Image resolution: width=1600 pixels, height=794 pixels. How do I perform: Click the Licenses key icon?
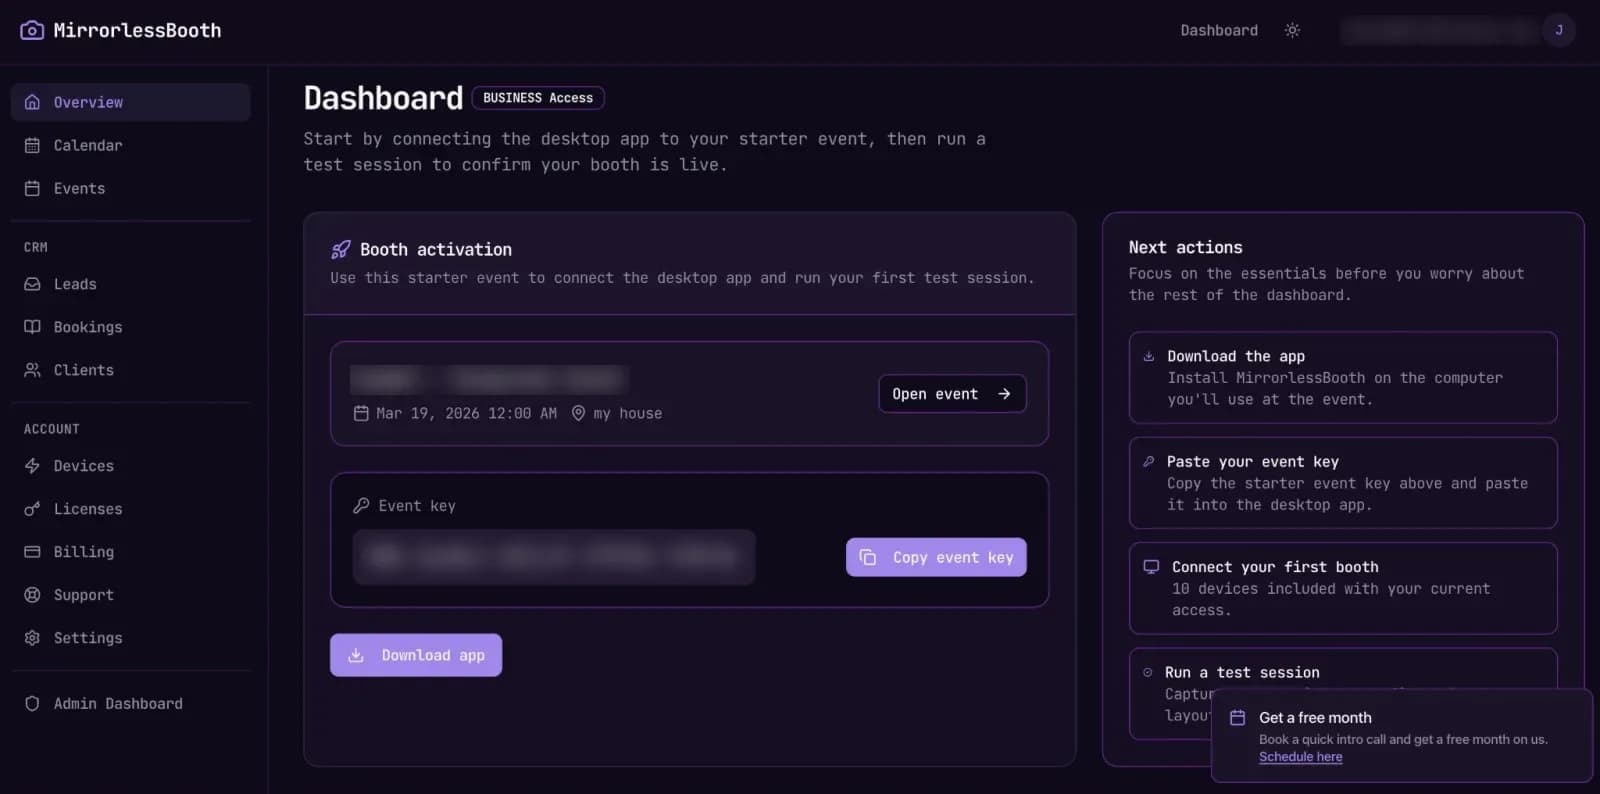click(x=32, y=509)
